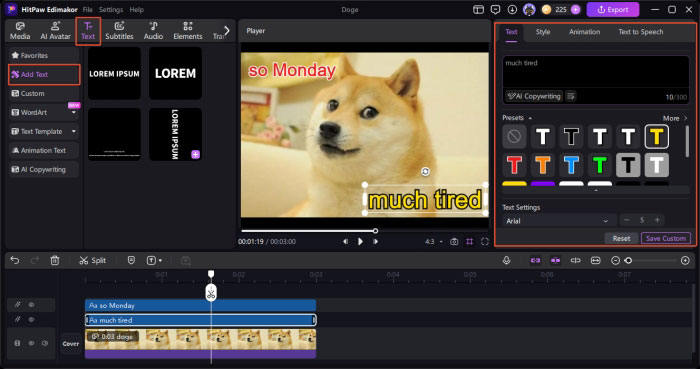Click the Export button
This screenshot has height=369, width=700.
click(612, 9)
